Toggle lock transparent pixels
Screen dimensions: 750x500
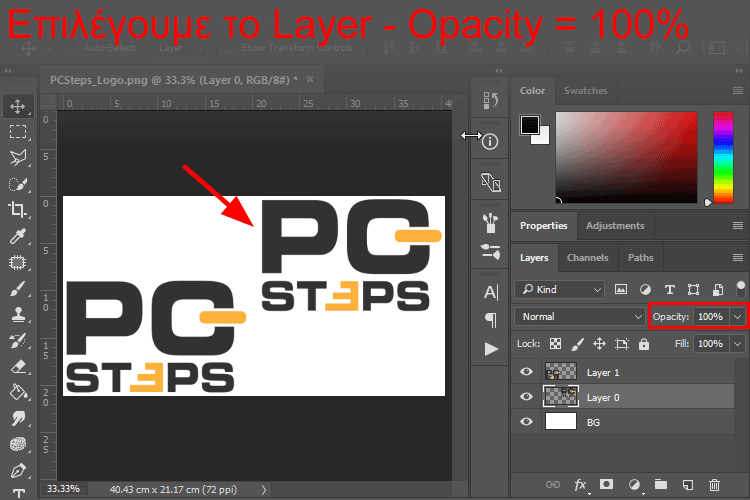[x=555, y=344]
